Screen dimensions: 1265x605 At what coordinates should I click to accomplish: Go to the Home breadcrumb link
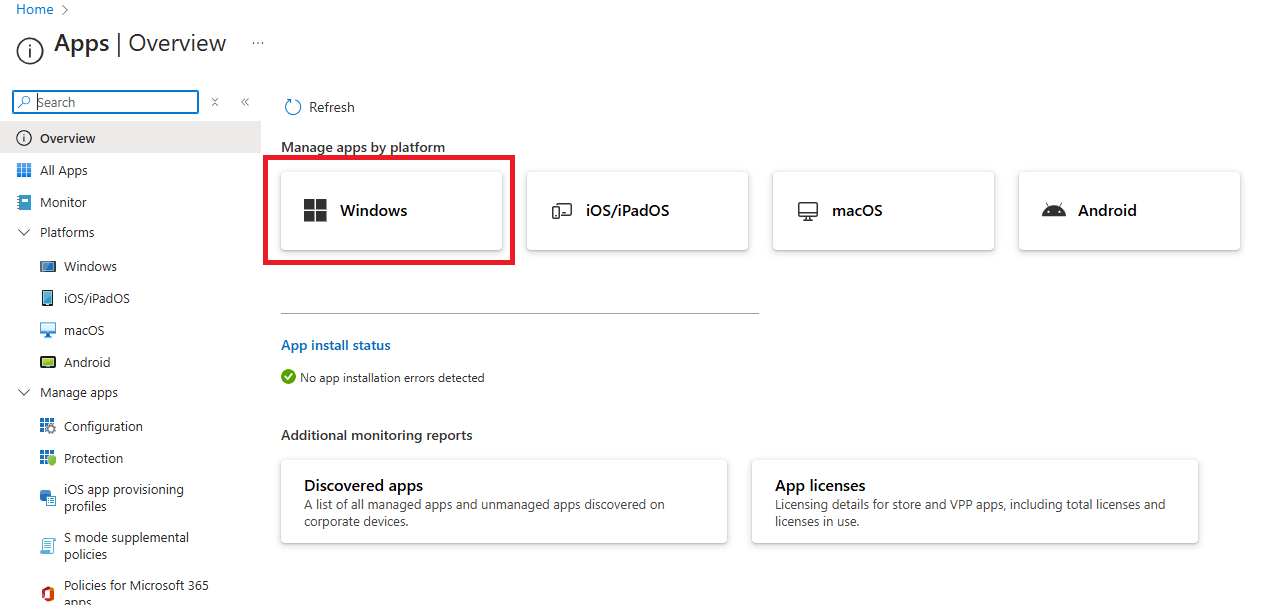point(35,9)
